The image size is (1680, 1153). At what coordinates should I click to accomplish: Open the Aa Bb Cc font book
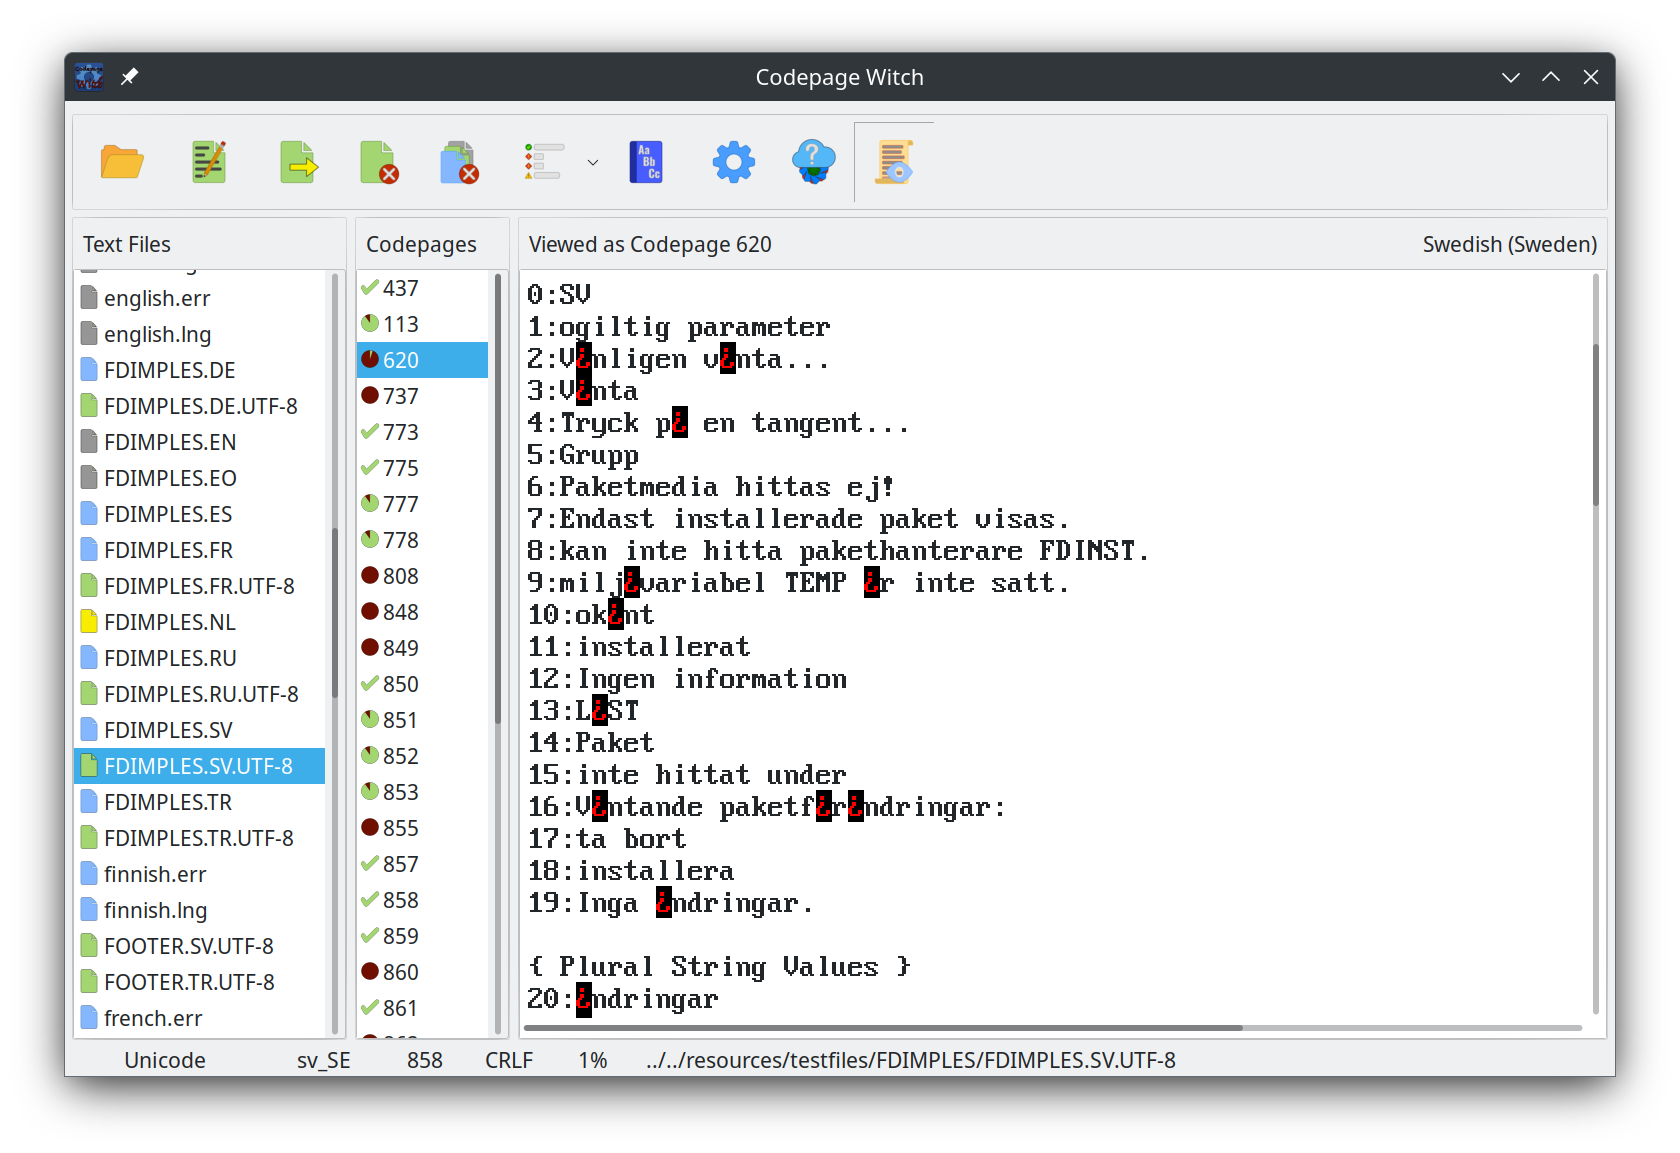coord(646,162)
